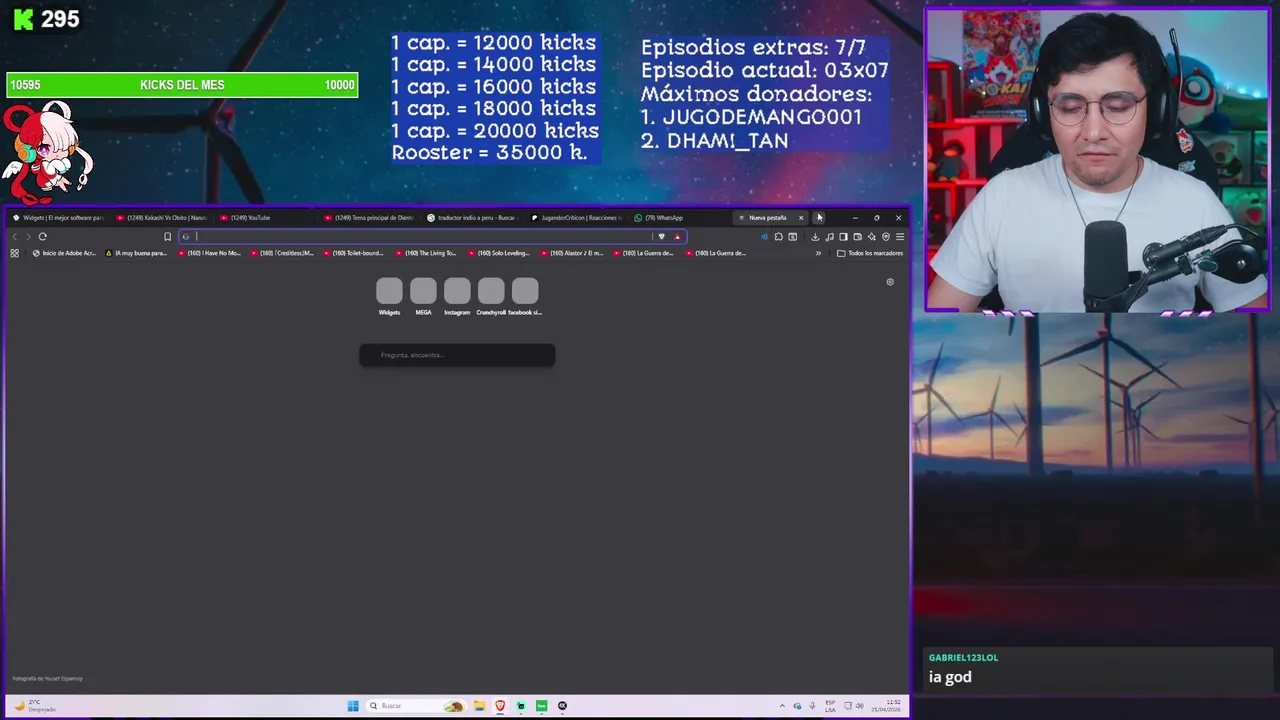Screen dimensions: 1280x720
Task: Open IA muy buena para... bookmark
Action: click(x=136, y=253)
